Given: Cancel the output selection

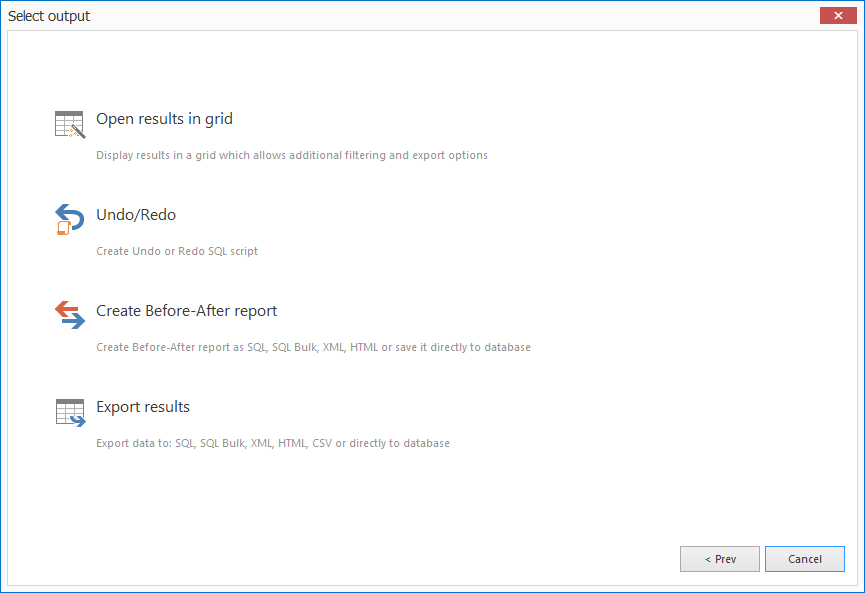Looking at the screenshot, I should point(805,559).
